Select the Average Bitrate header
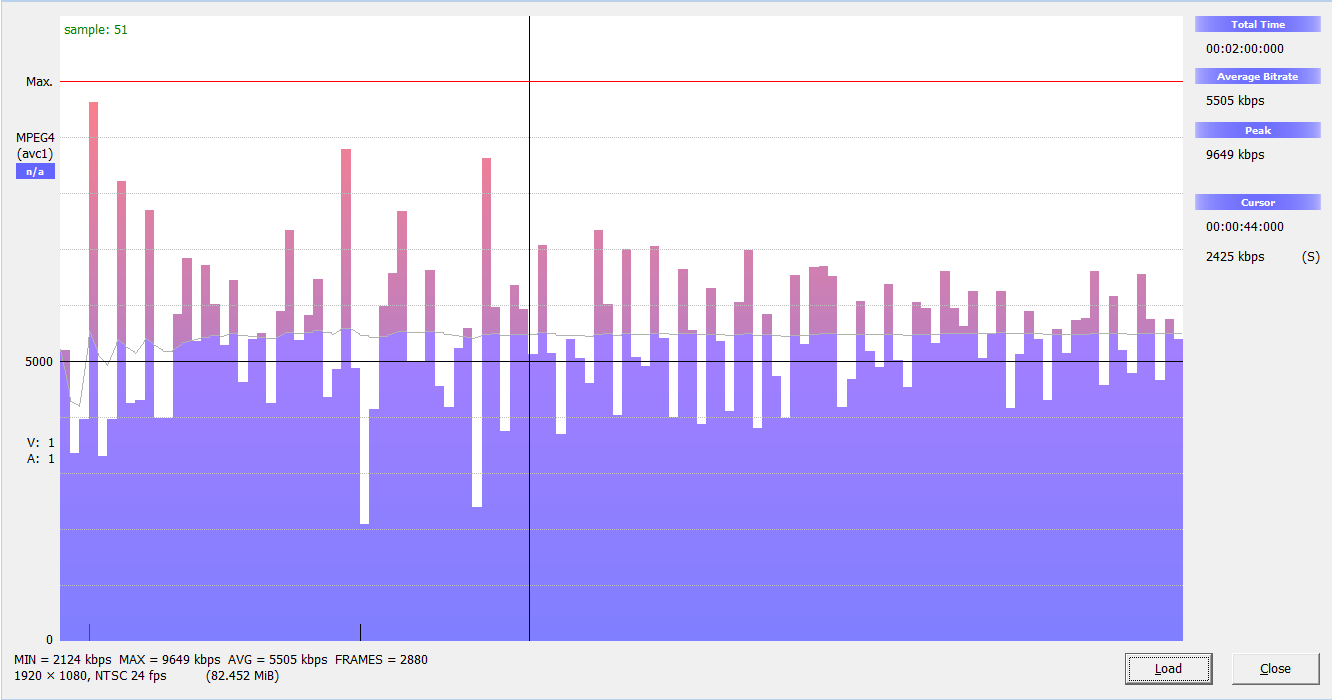 (1258, 76)
